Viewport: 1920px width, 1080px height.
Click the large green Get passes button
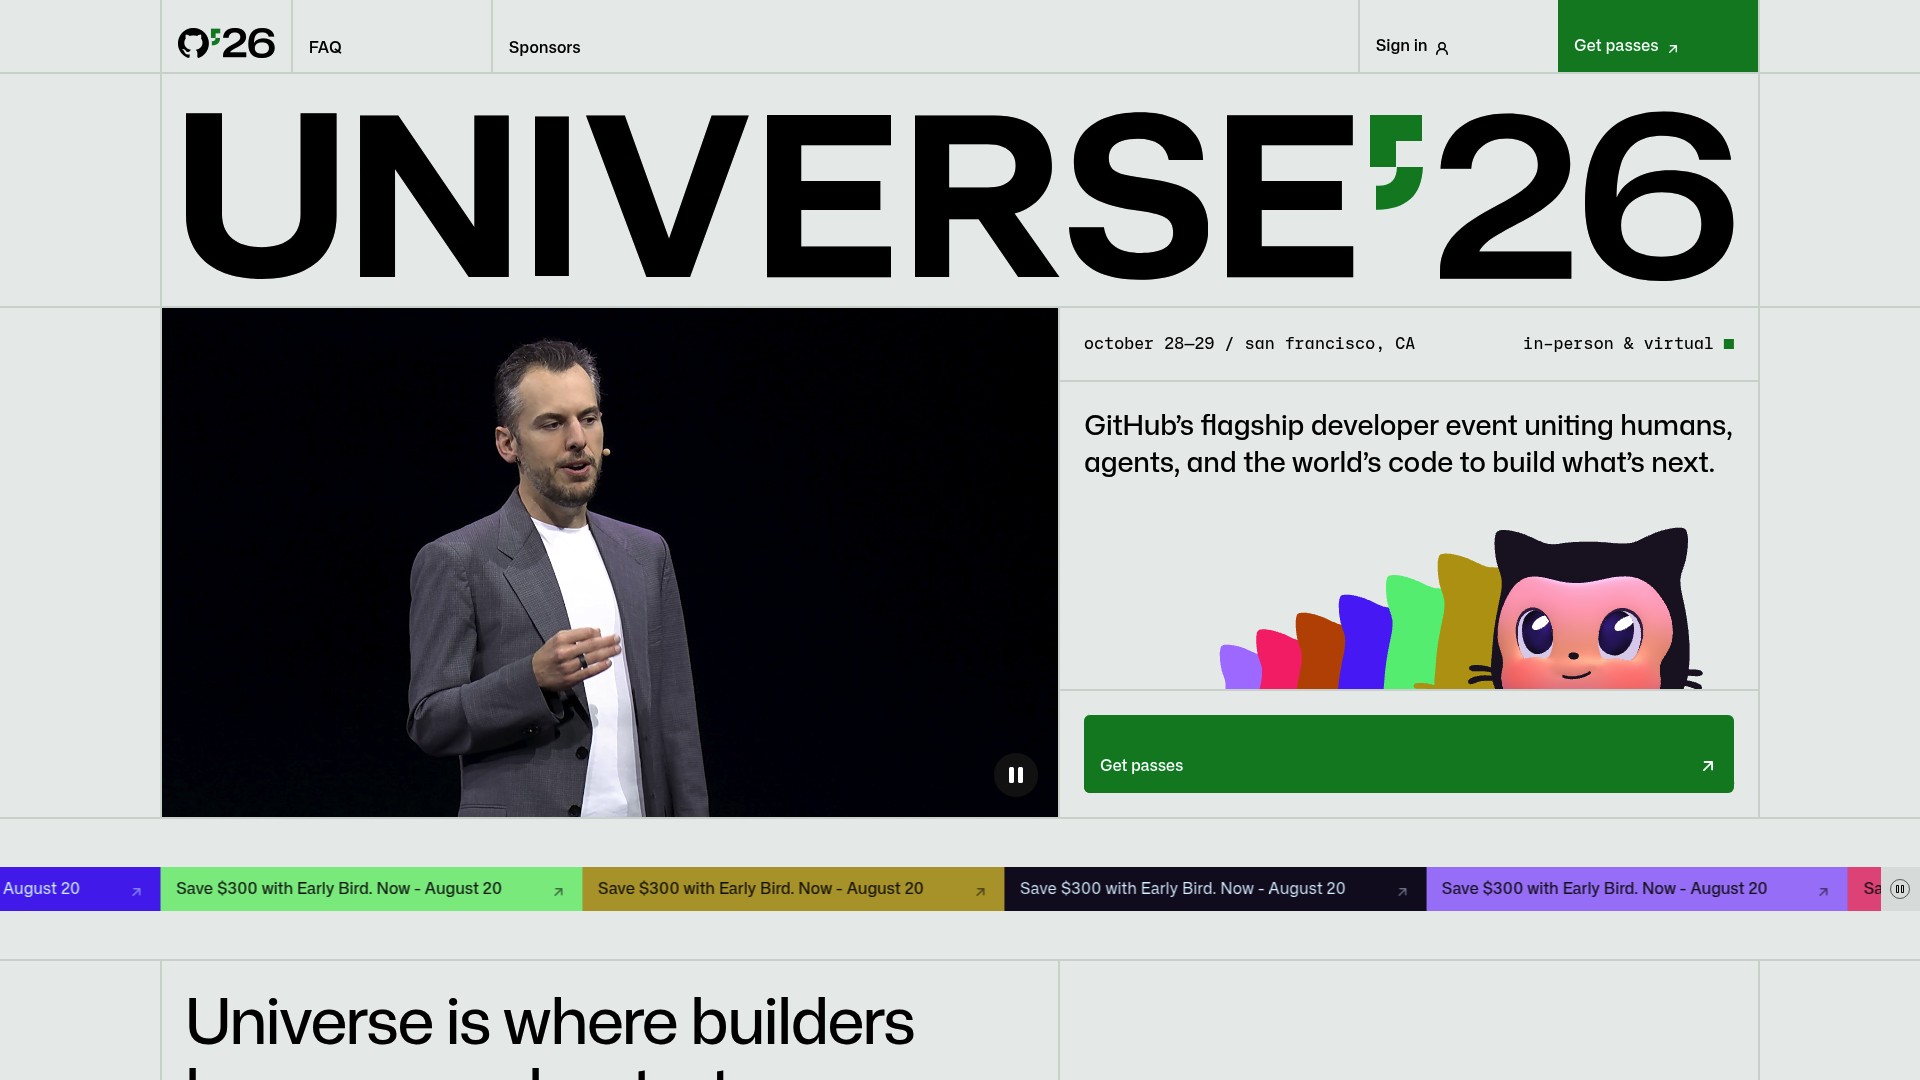point(1408,754)
